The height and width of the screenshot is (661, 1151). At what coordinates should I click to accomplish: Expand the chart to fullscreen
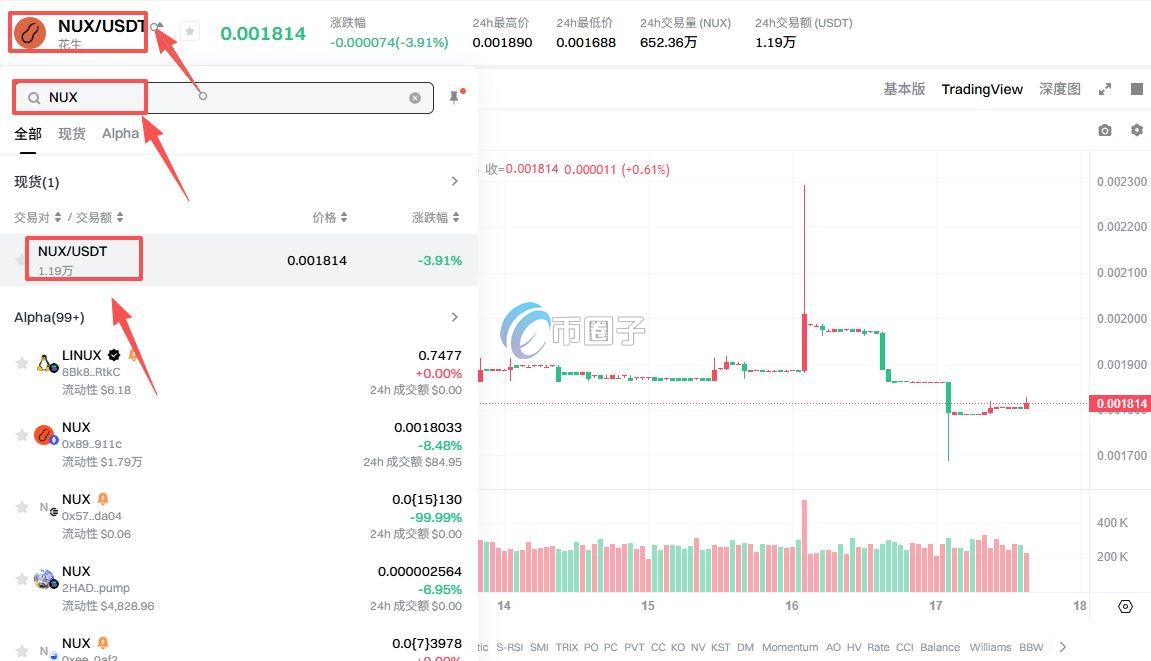pos(1105,89)
